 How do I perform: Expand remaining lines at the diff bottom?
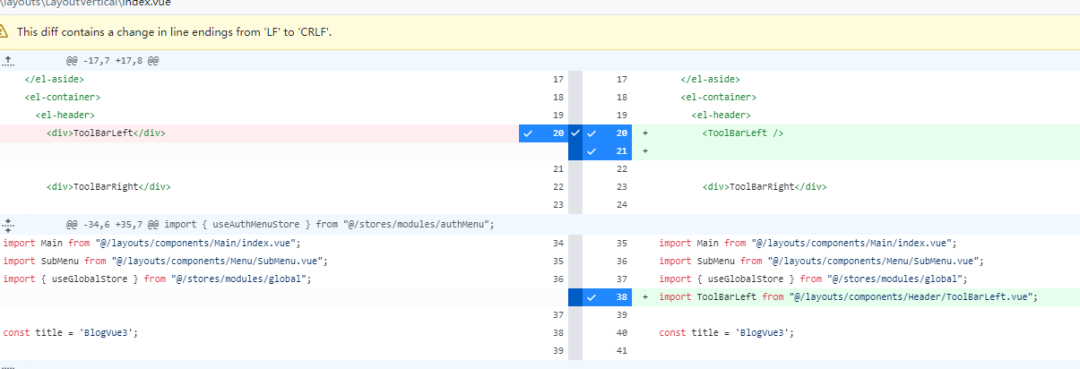tap(8, 366)
